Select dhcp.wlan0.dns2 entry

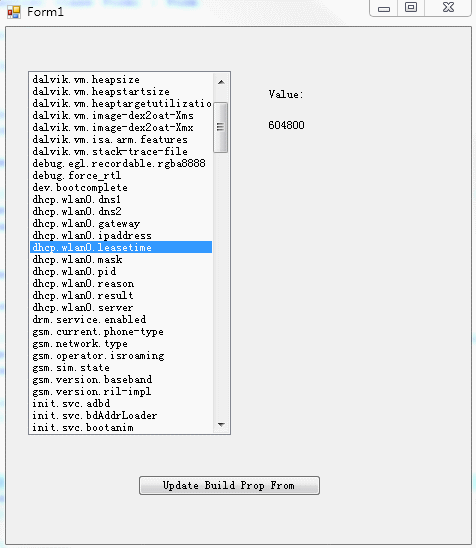[x=121, y=211]
